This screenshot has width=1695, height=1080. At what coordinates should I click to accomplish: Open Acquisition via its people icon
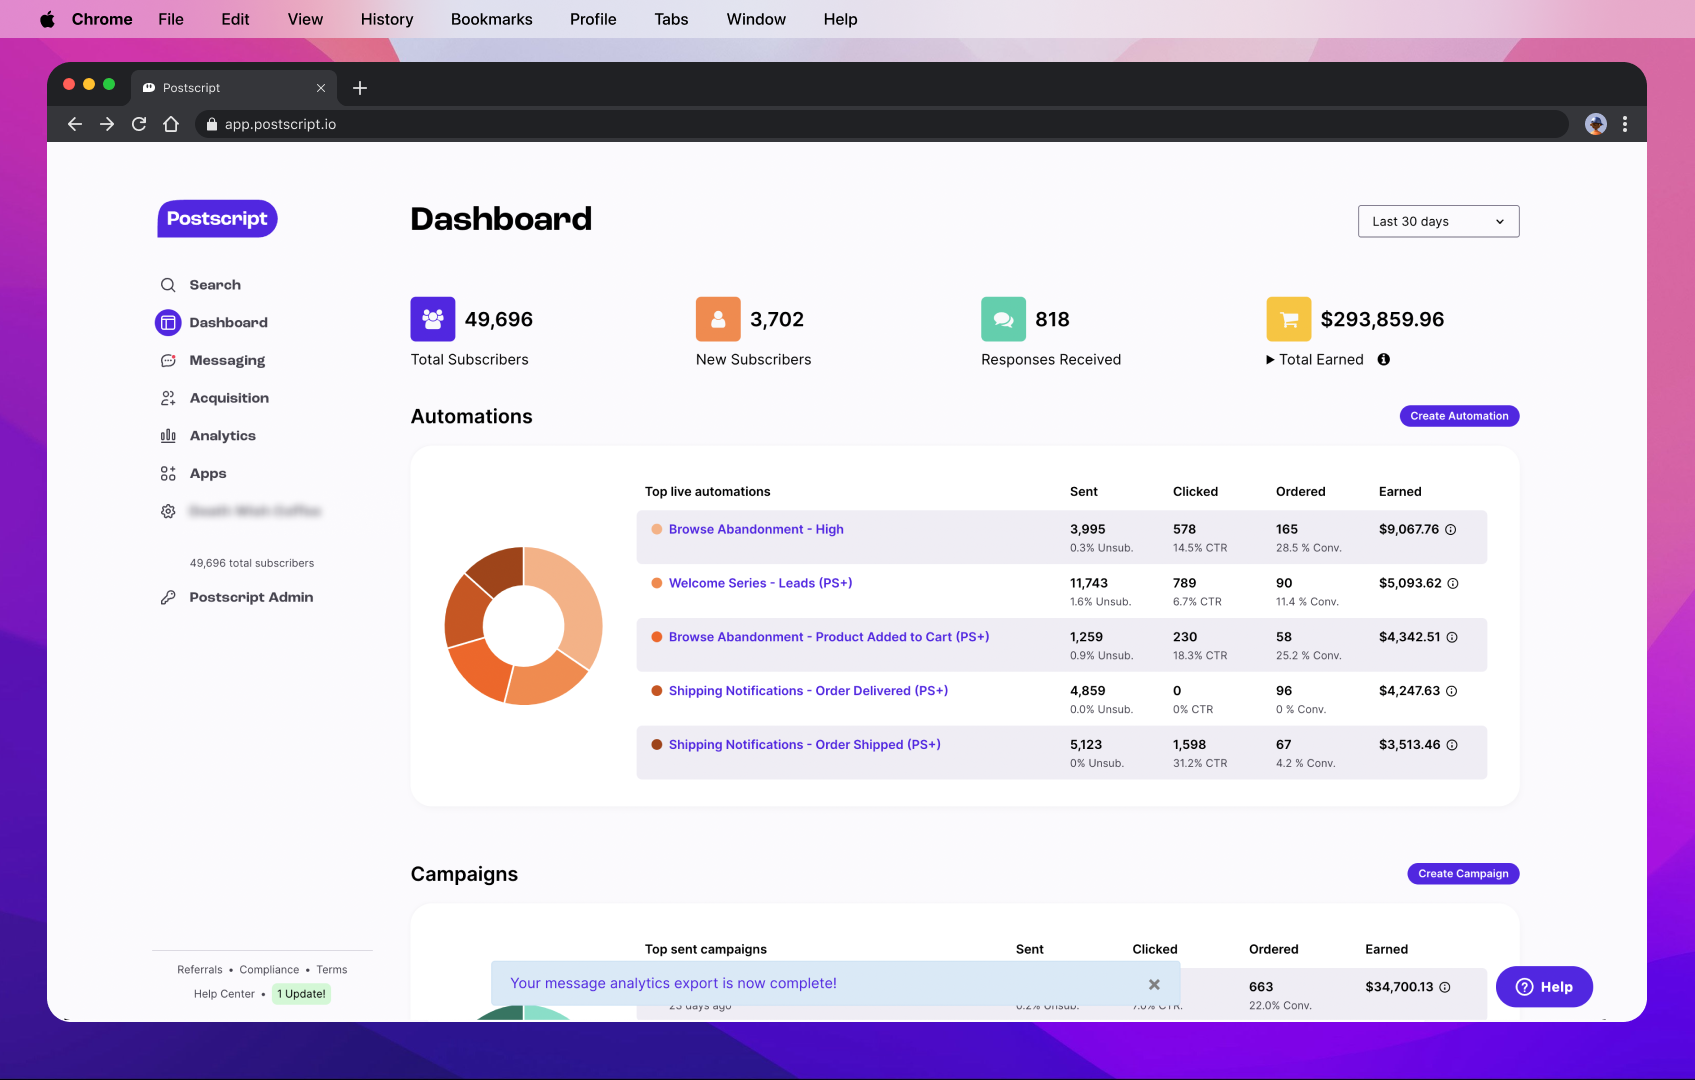168,398
